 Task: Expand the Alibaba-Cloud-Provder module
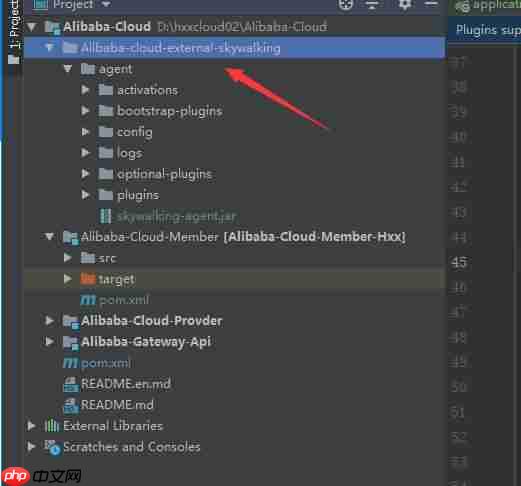pos(49,321)
